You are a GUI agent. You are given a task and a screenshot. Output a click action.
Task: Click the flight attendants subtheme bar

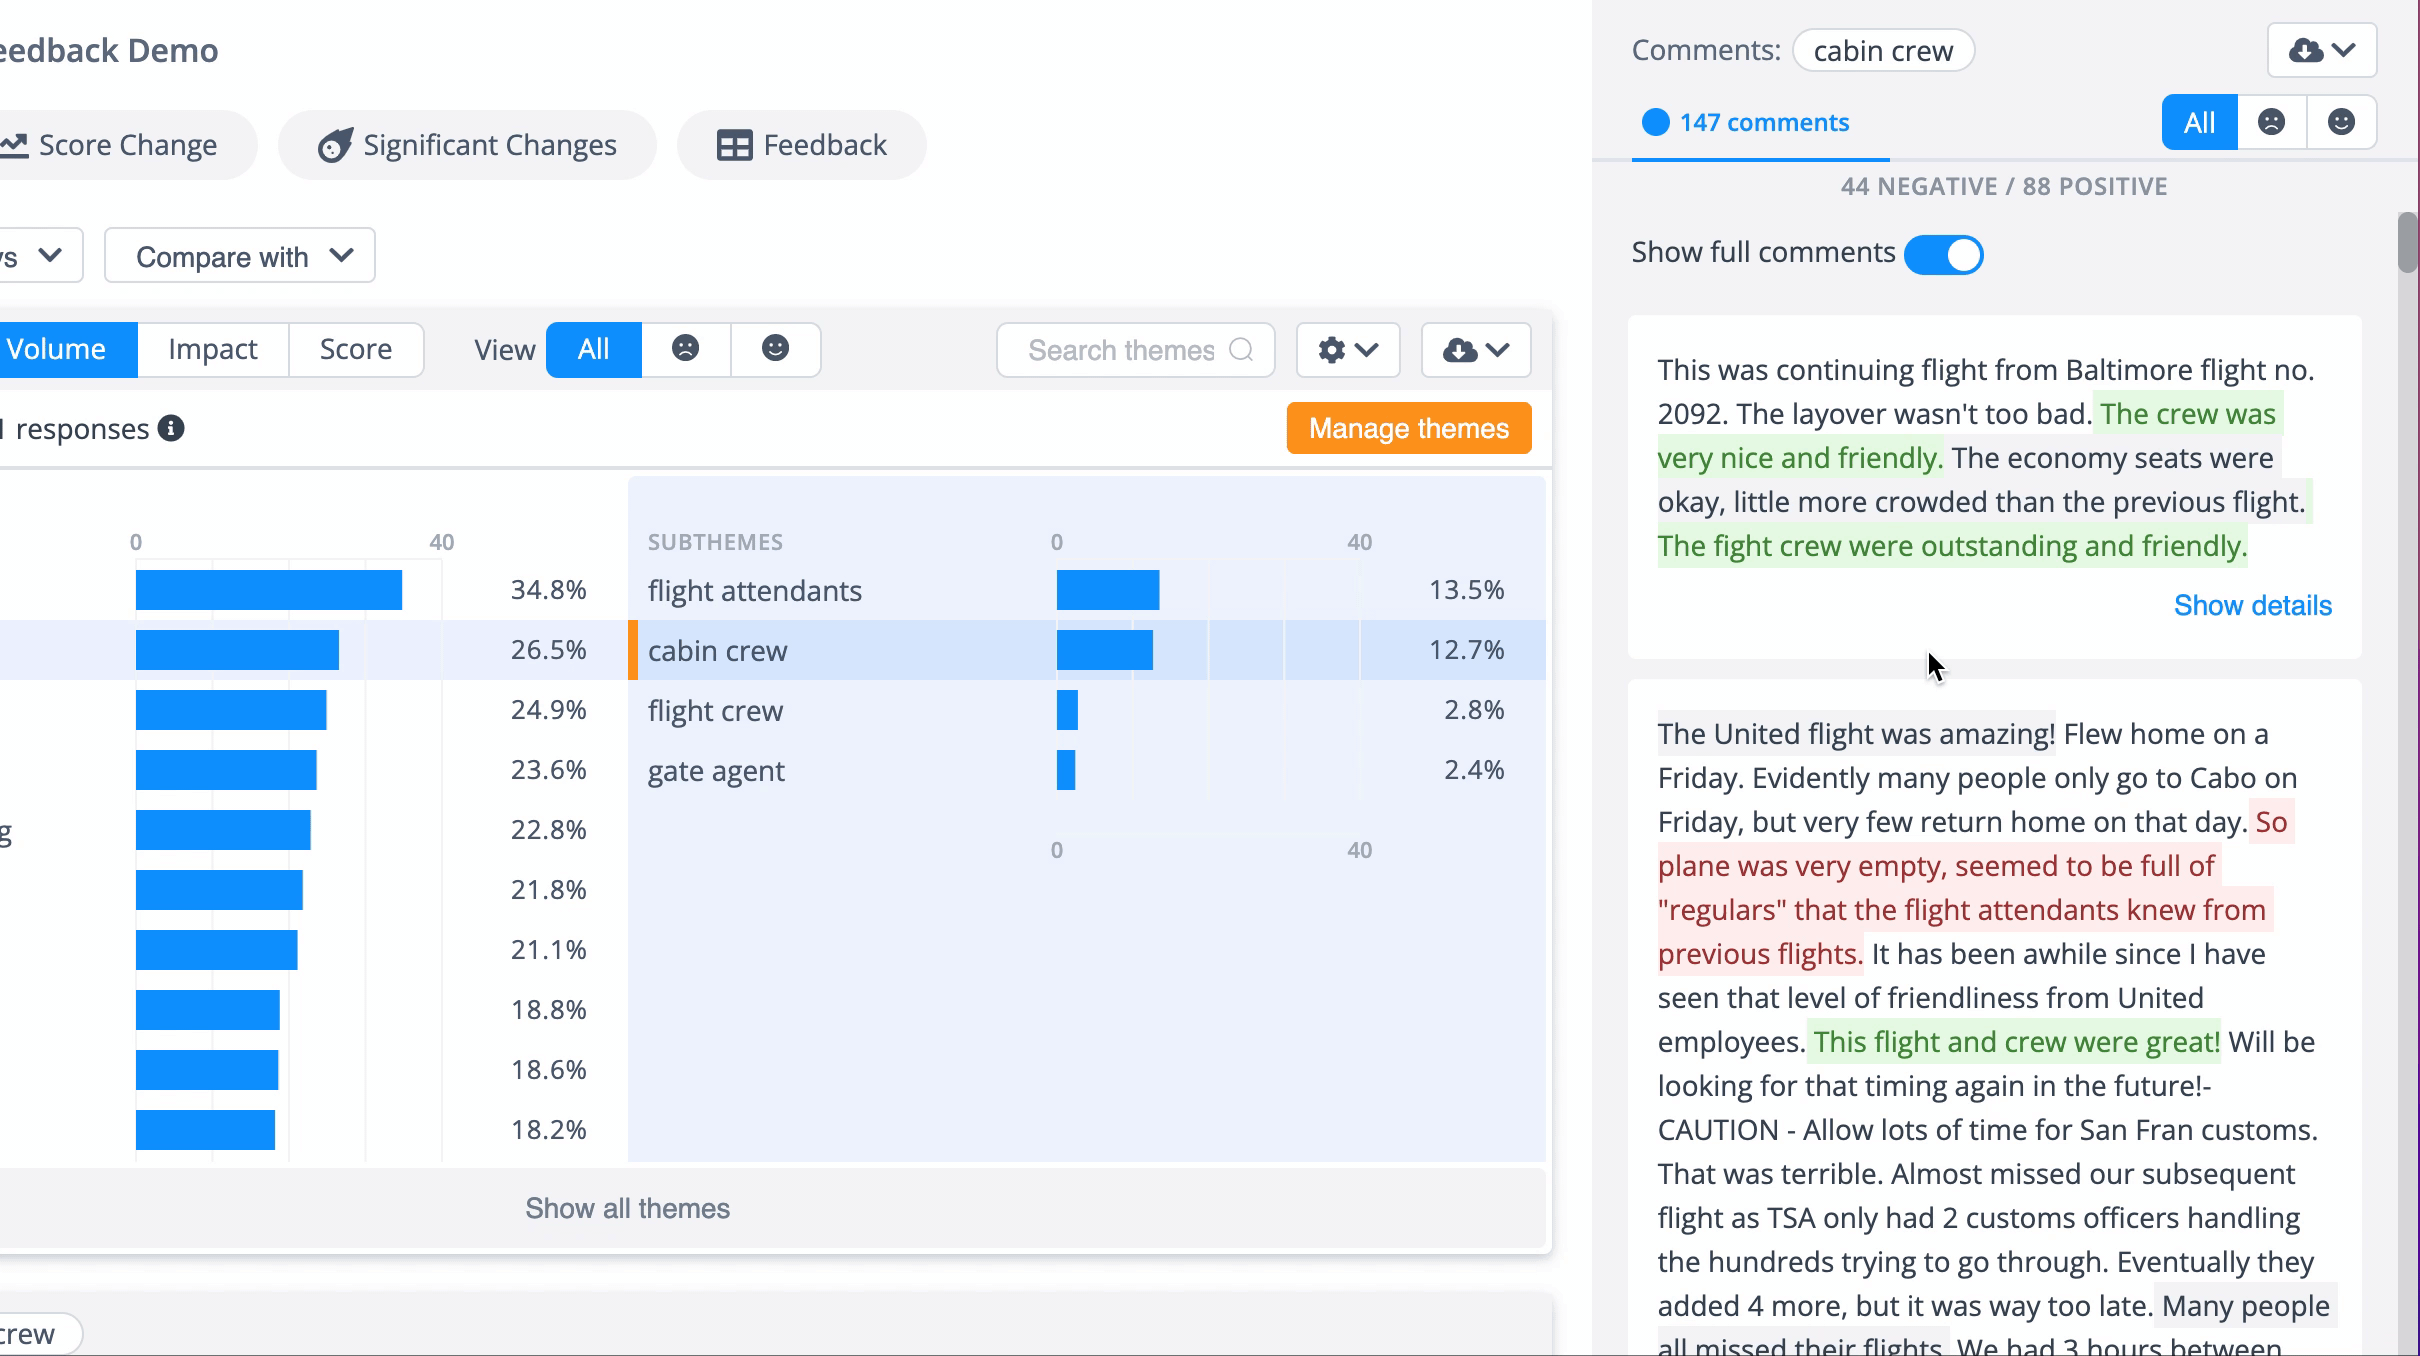[x=1107, y=590]
